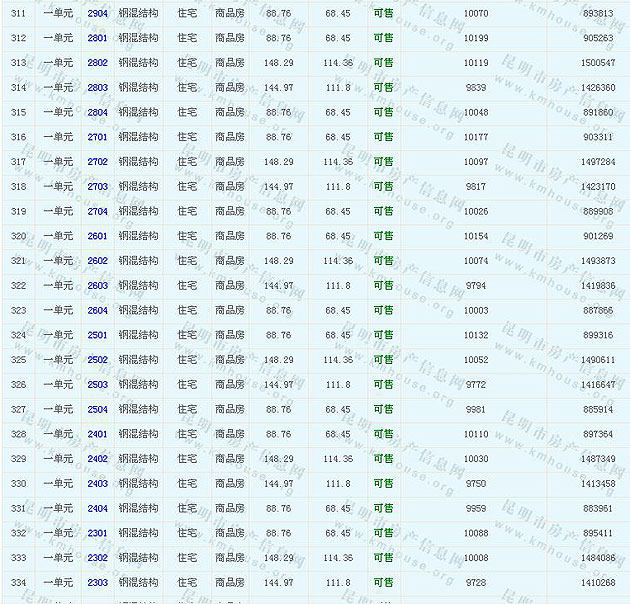View room 2702 details
Screen dimensions: 630x604
pos(97,162)
